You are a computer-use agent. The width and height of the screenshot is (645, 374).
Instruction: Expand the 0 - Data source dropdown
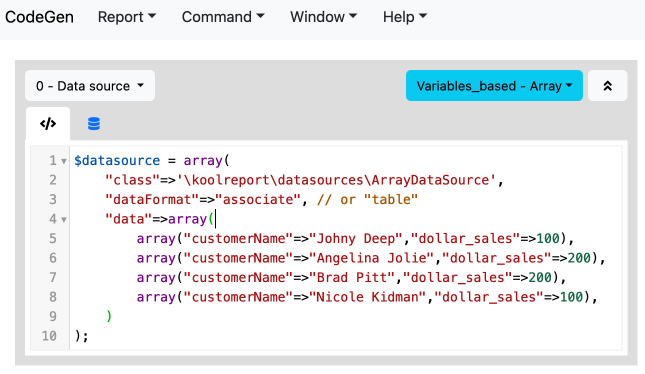(x=90, y=86)
